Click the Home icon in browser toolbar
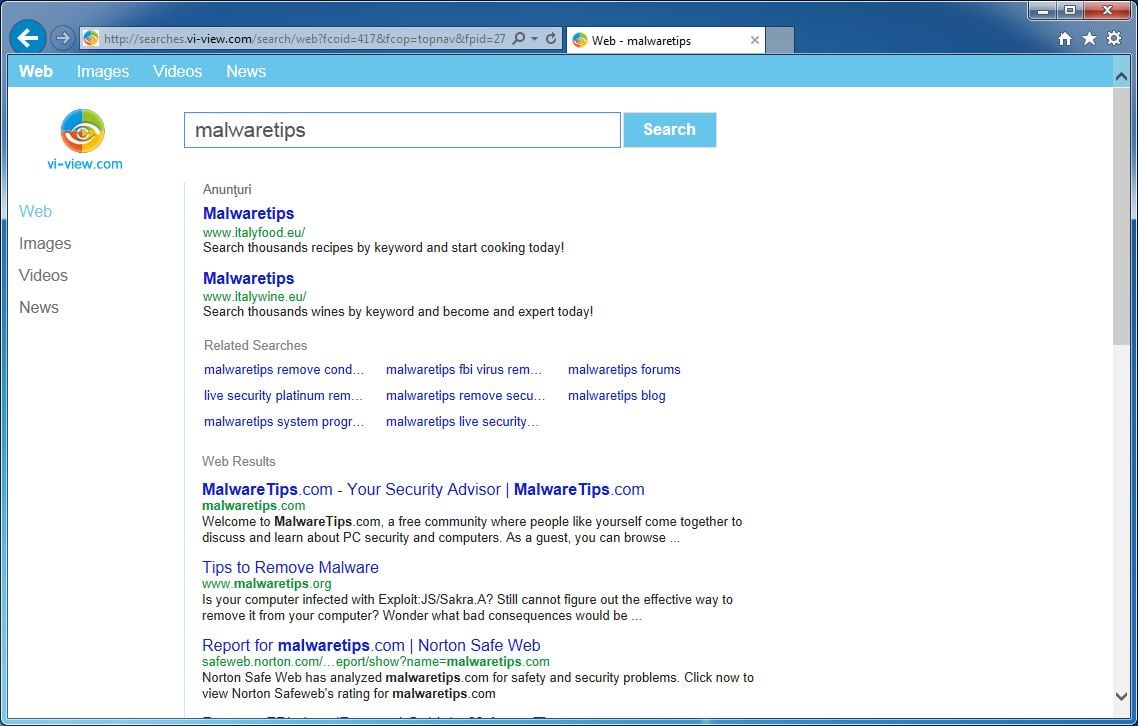 pos(1065,39)
